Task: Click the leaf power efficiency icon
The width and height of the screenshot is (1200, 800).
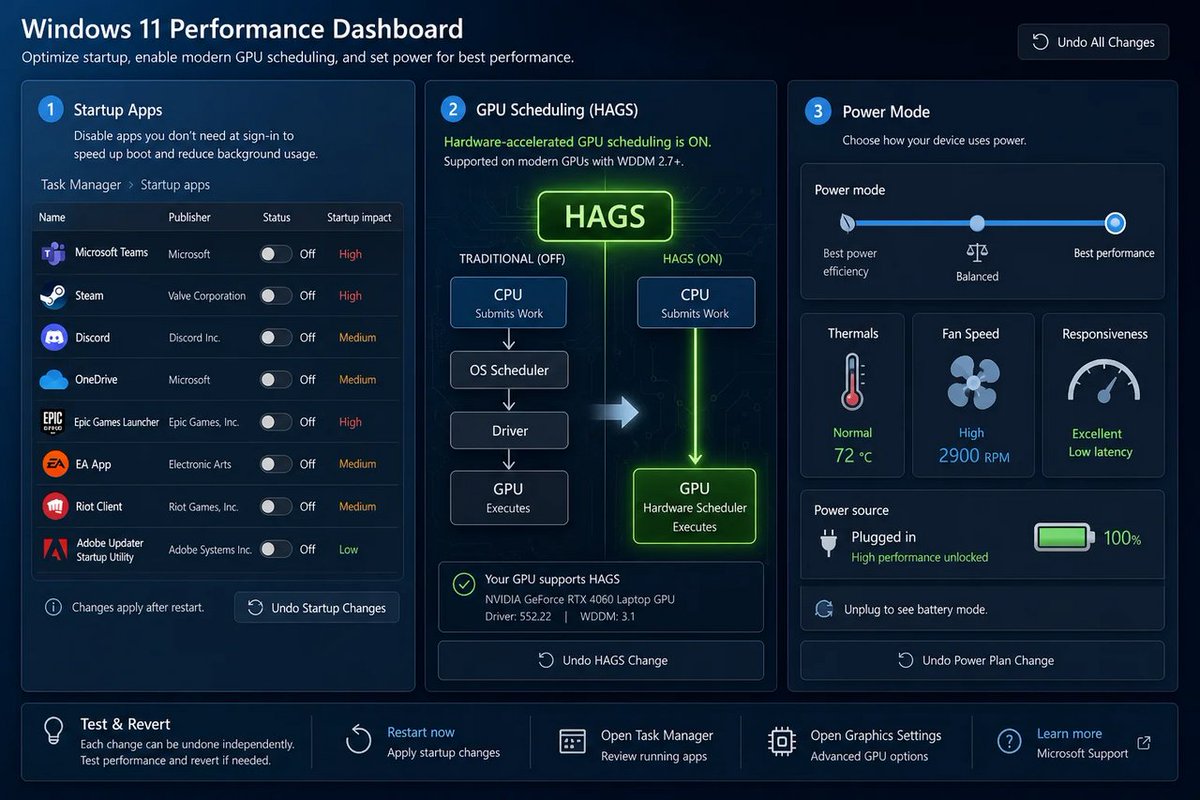Action: [x=847, y=223]
